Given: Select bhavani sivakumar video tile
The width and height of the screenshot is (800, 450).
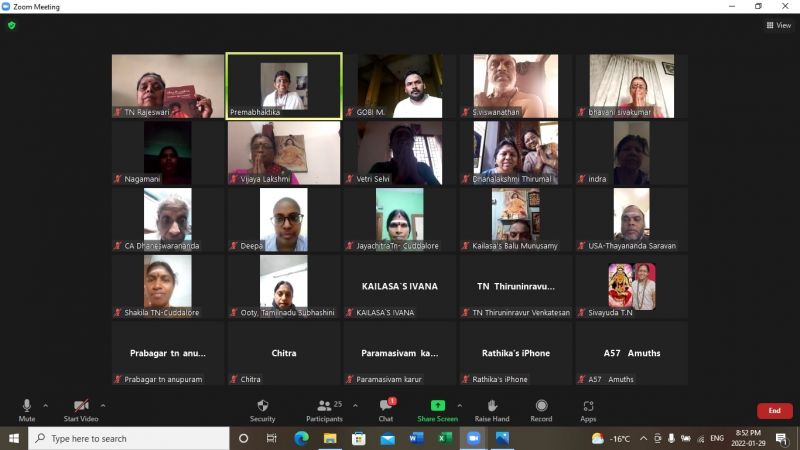Looking at the screenshot, I should [632, 86].
